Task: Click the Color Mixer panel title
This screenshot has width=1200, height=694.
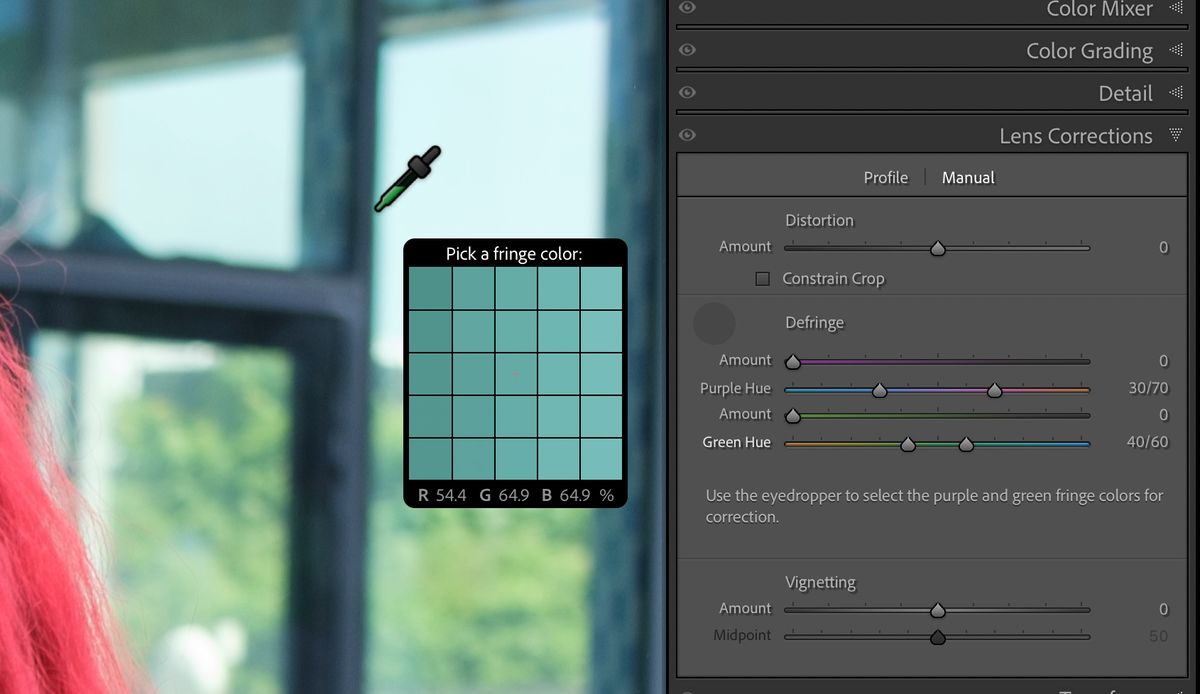Action: pyautogui.click(x=1099, y=9)
